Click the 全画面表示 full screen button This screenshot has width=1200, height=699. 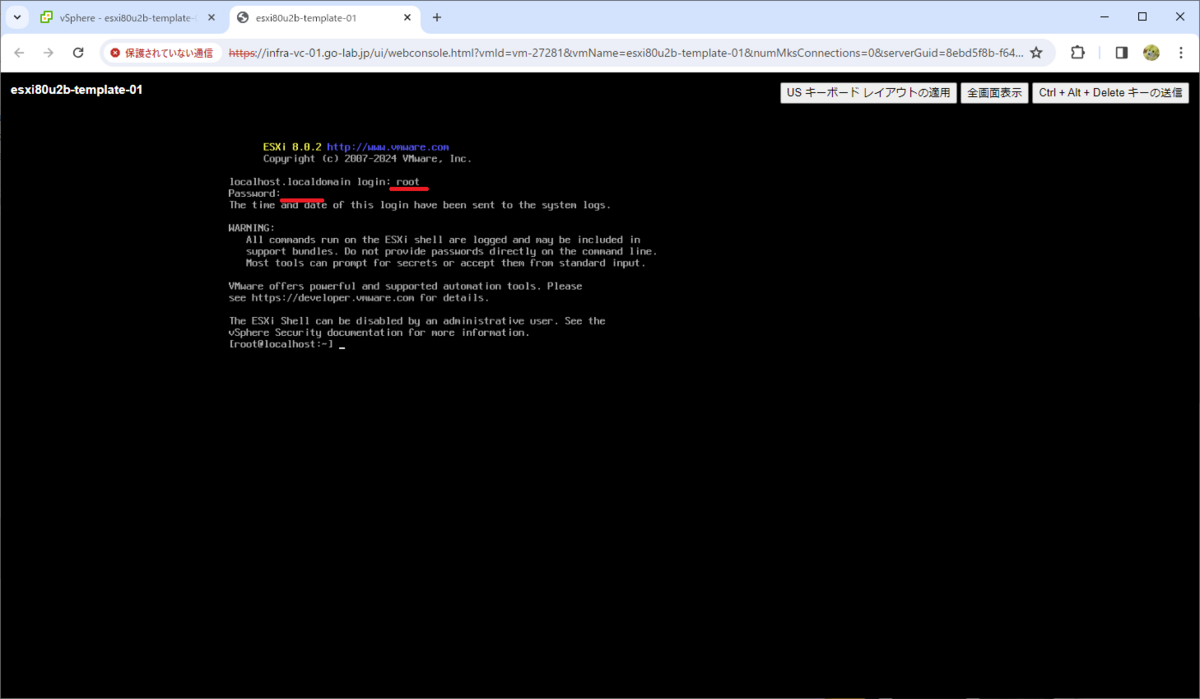(x=994, y=93)
